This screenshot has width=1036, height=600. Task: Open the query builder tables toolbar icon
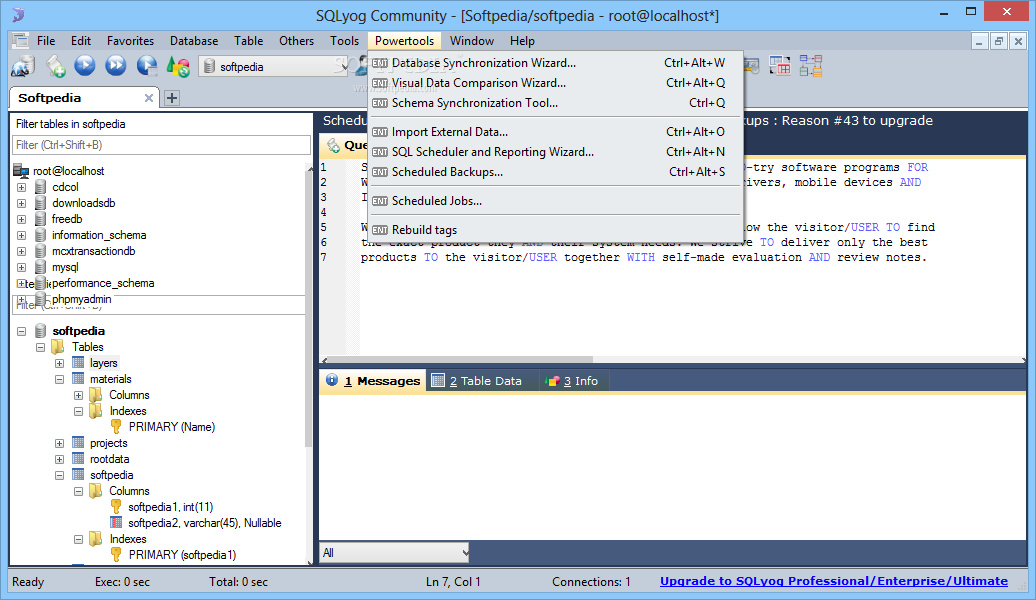coord(780,65)
